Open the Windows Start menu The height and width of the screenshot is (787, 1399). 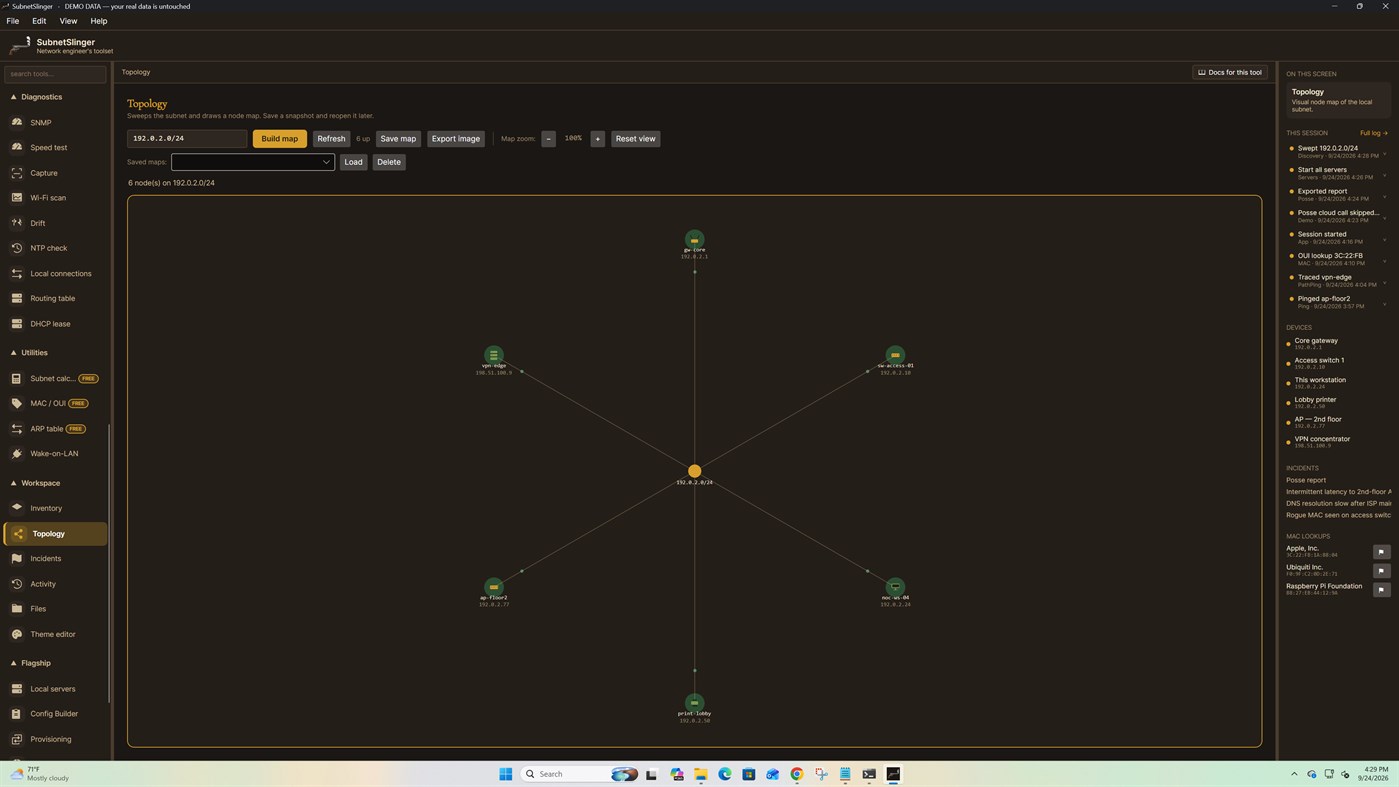tap(506, 774)
